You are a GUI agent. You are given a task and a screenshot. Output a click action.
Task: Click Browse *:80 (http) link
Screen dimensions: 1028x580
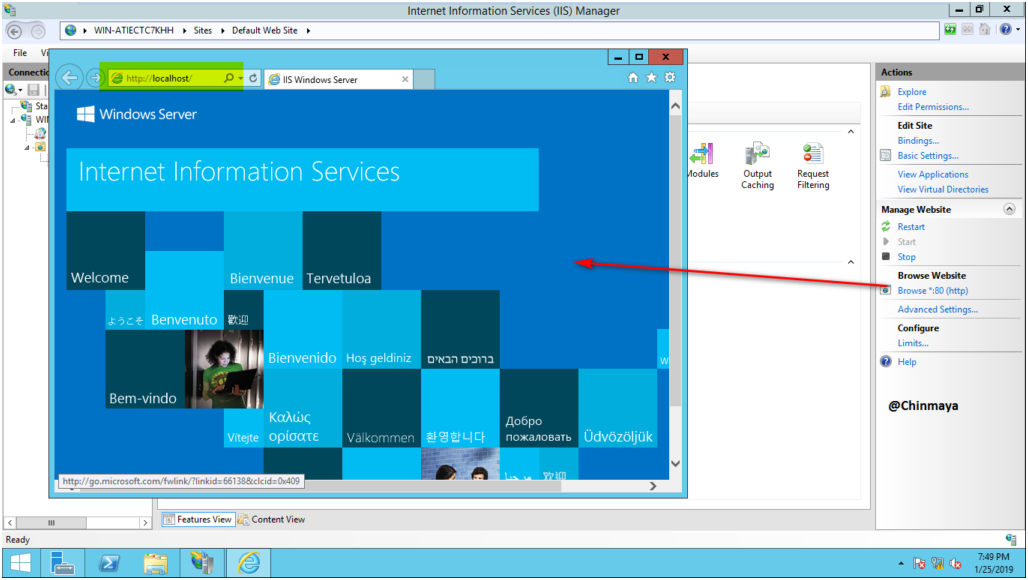tap(932, 290)
